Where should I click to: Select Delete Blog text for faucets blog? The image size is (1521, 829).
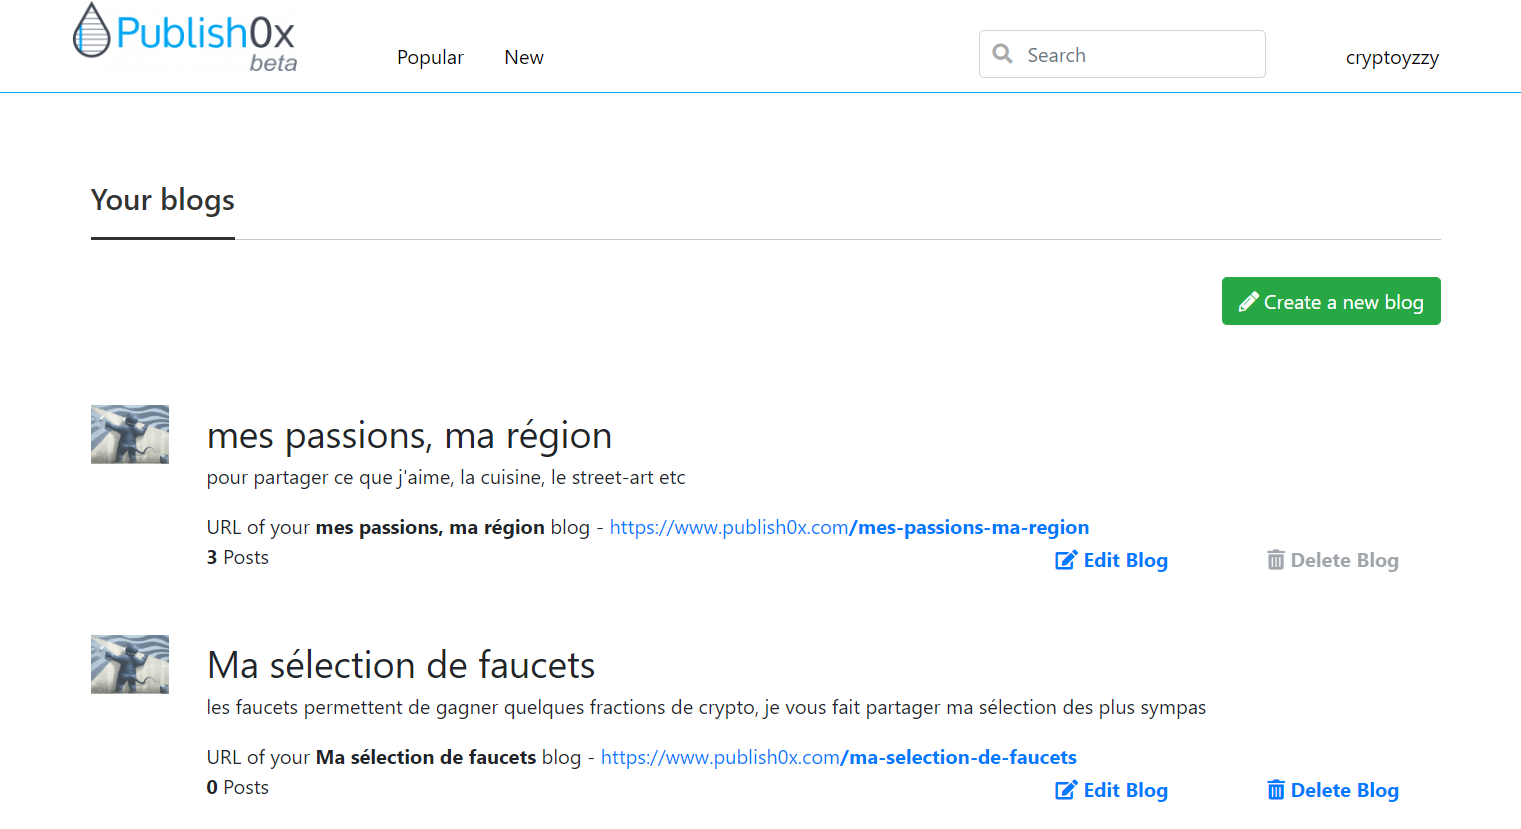pos(1345,790)
